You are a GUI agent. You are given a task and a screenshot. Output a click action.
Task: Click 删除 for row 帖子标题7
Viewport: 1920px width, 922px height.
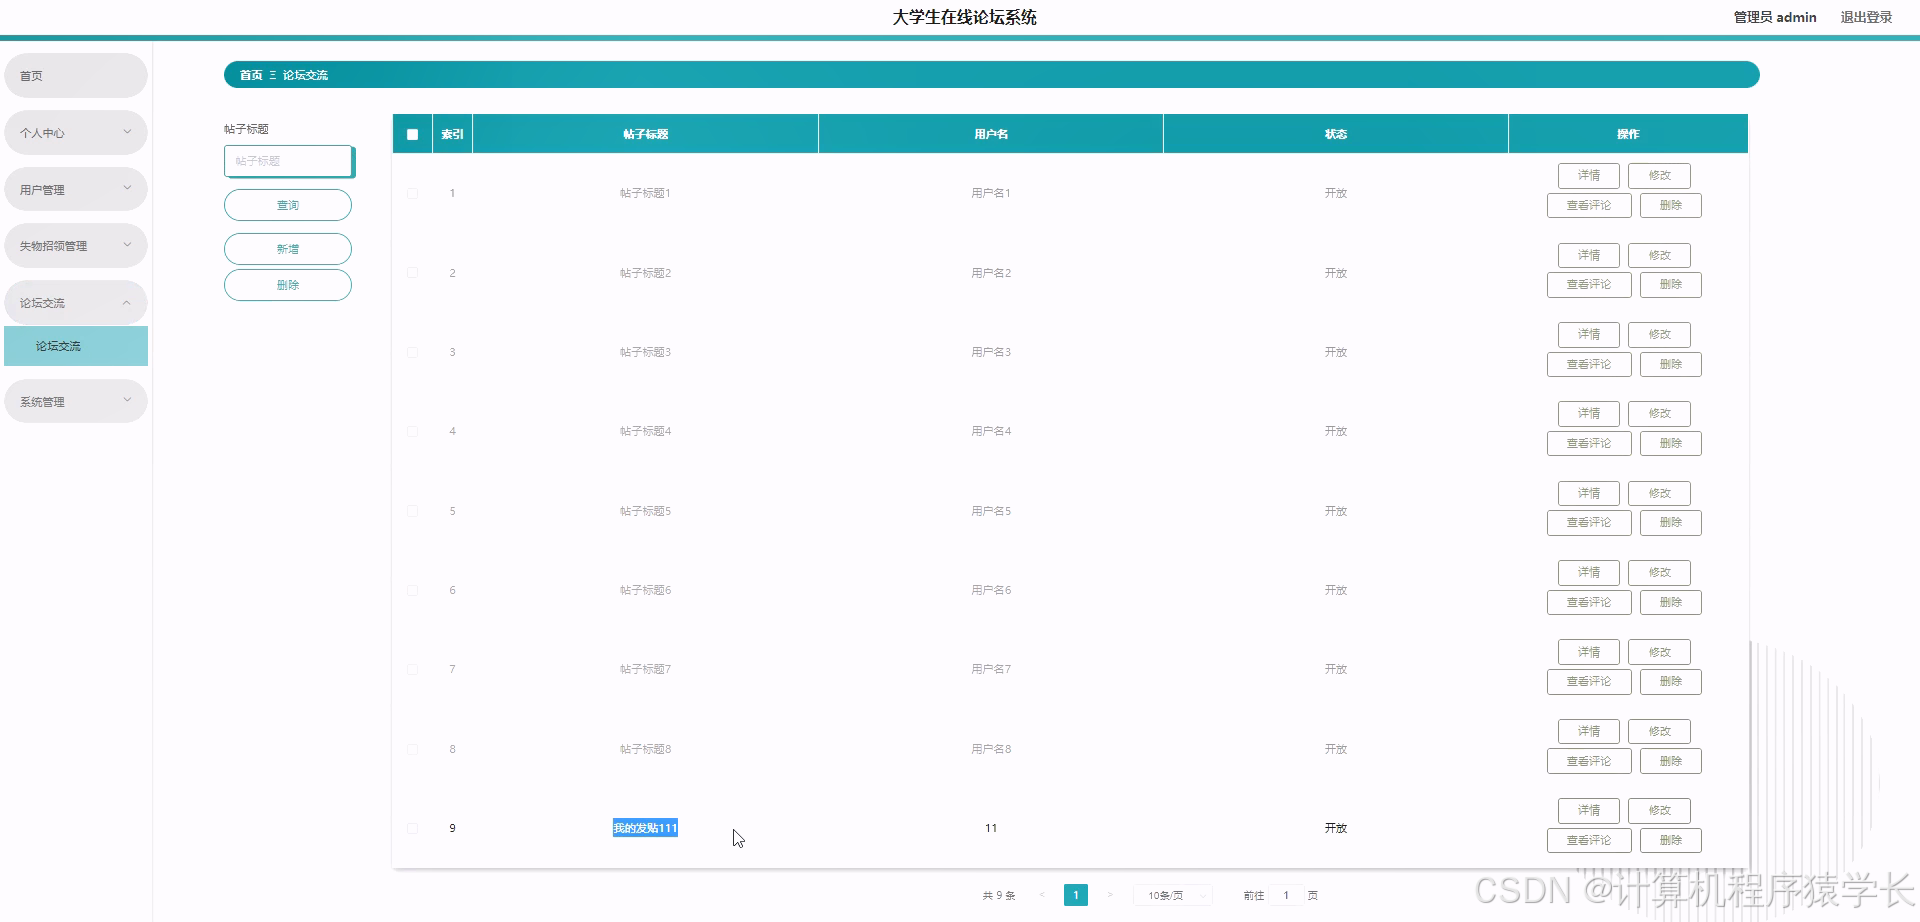[1670, 681]
